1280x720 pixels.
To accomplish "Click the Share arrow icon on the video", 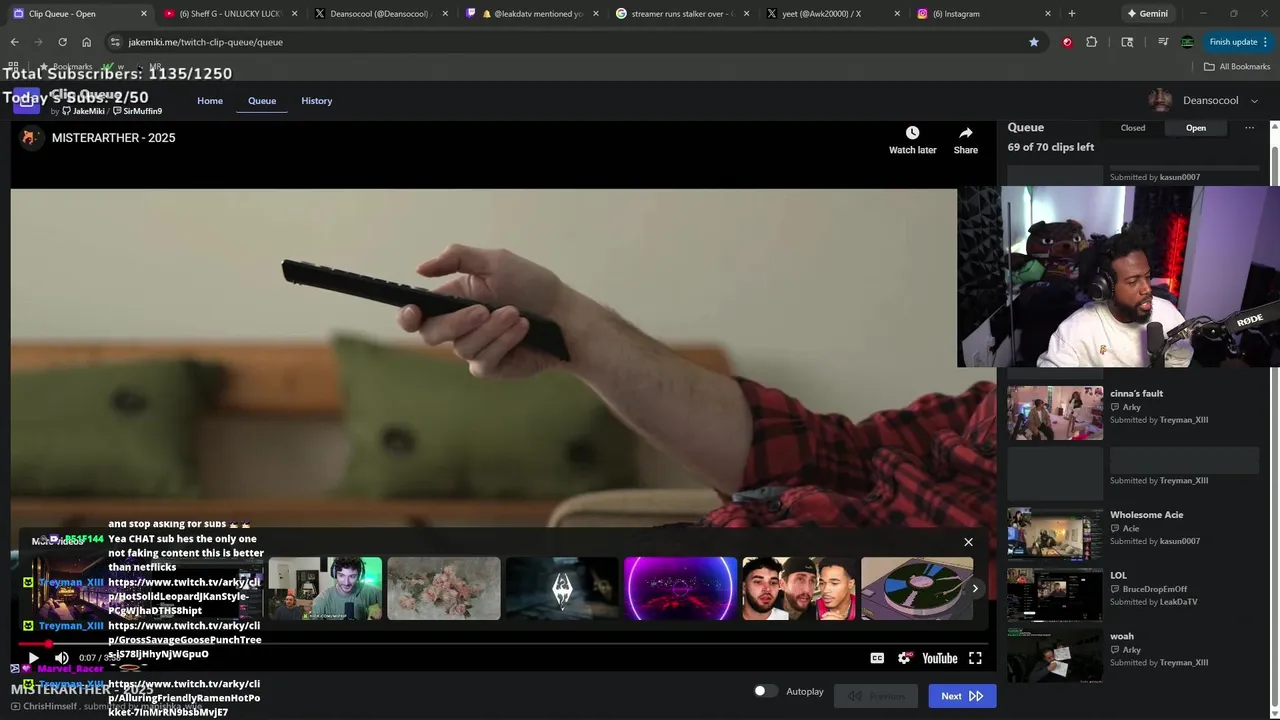I will pos(965,133).
